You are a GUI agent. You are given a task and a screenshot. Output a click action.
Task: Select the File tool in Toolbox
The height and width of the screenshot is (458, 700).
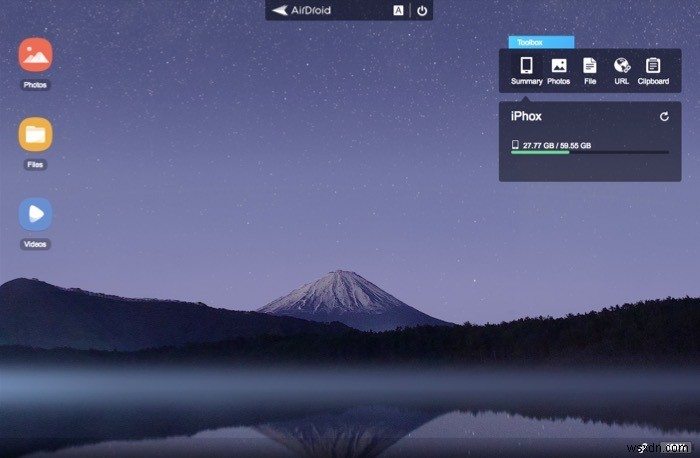point(590,71)
